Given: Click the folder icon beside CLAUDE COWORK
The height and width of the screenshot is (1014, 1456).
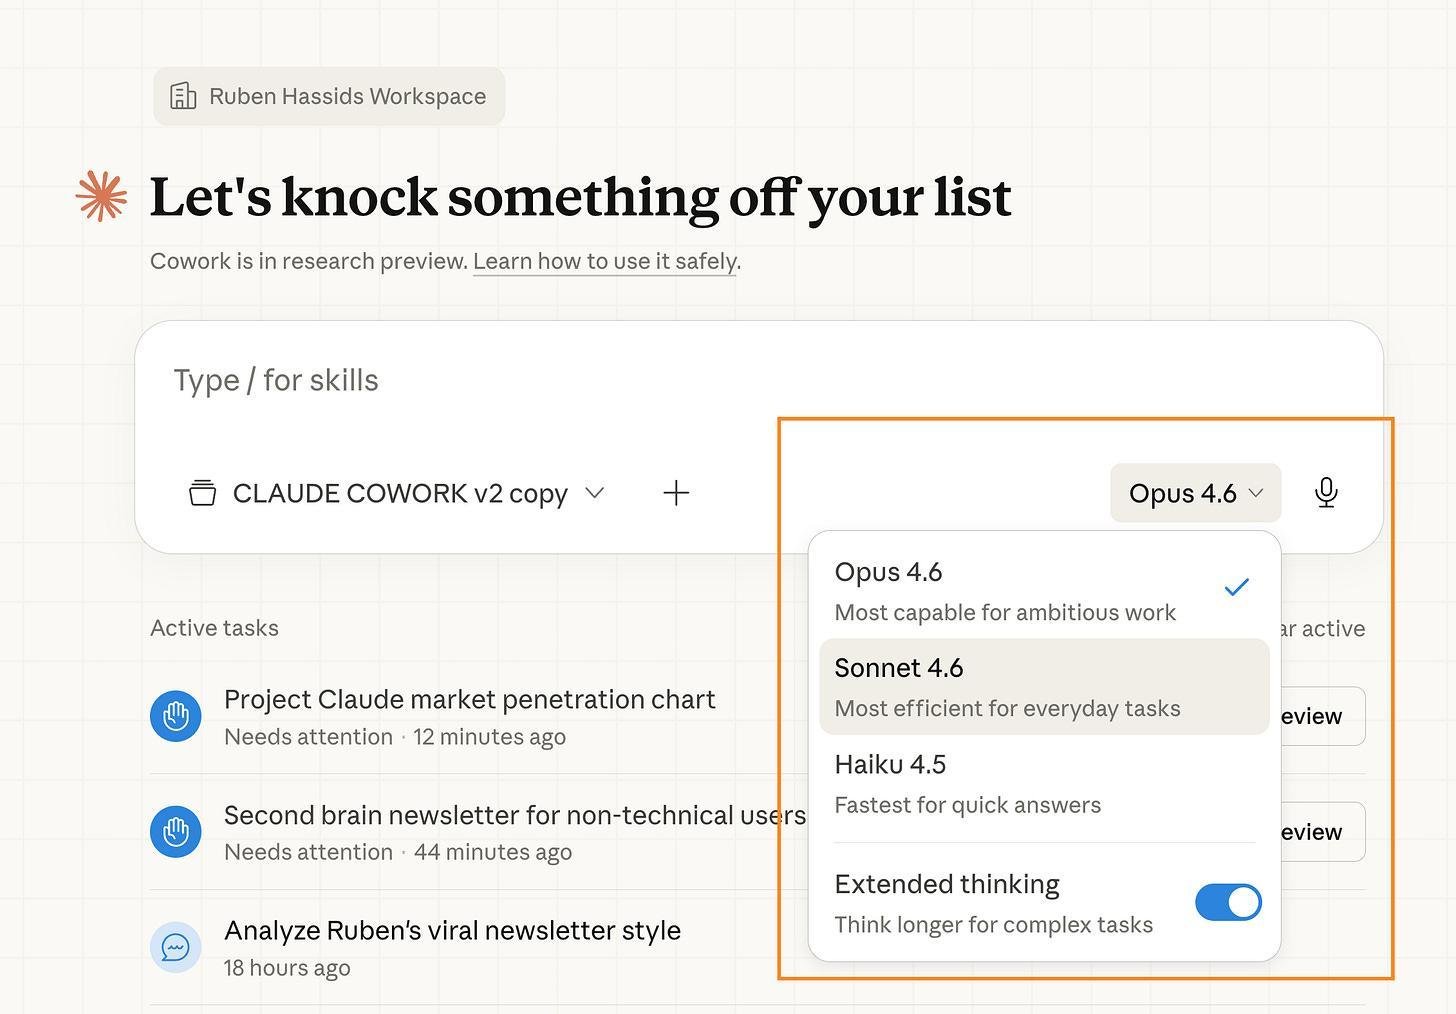Looking at the screenshot, I should (x=202, y=493).
